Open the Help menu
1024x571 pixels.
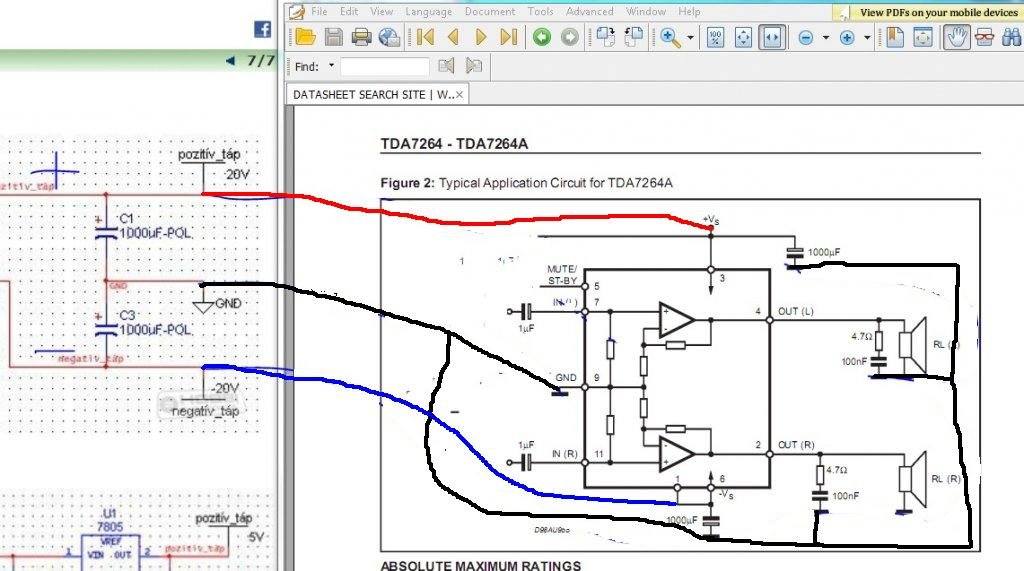tap(689, 11)
